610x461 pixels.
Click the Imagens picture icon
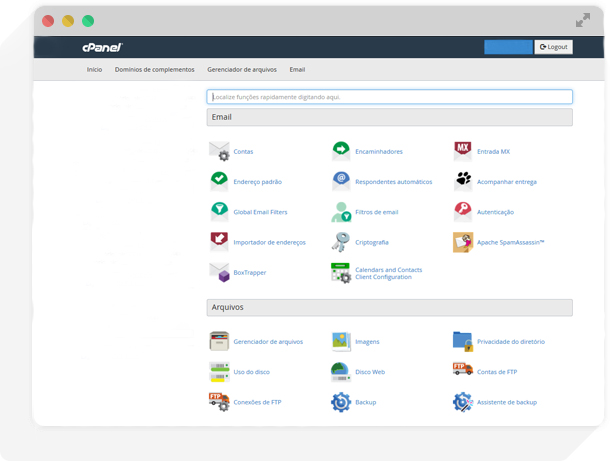341,342
